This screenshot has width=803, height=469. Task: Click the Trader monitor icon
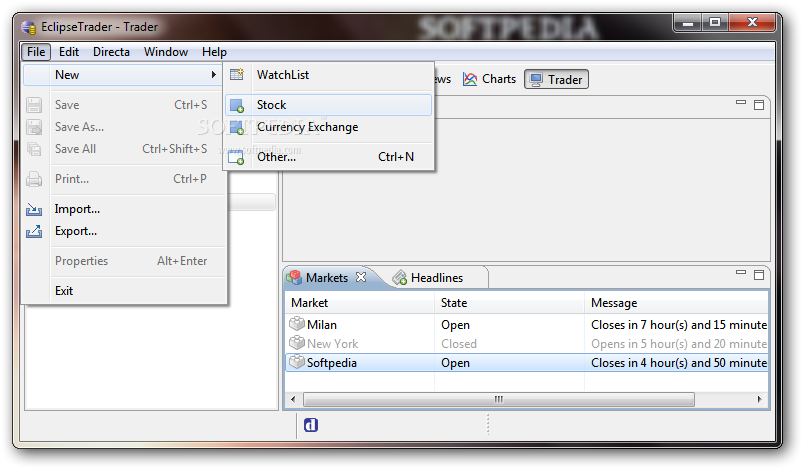pos(536,80)
